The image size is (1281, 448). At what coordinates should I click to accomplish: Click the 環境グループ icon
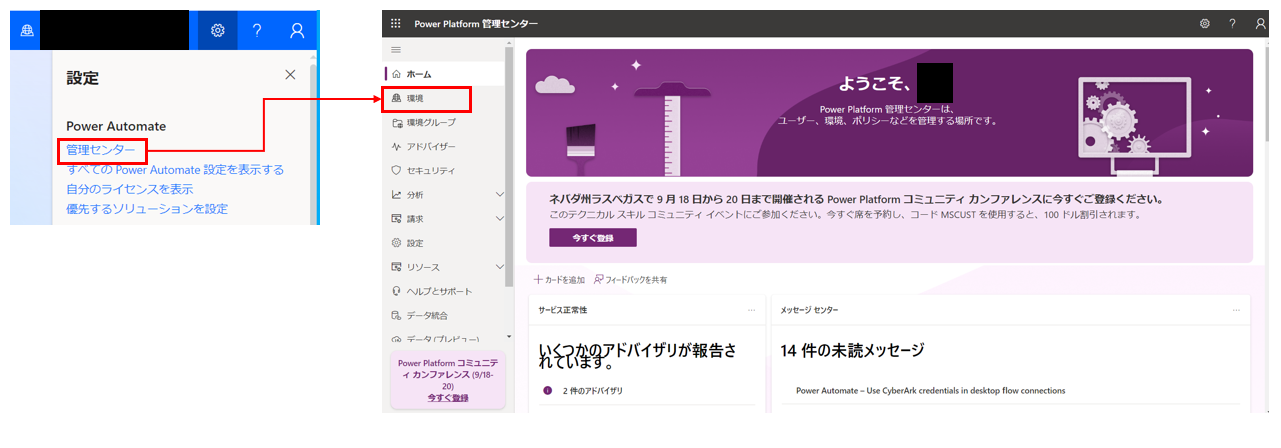click(x=397, y=122)
